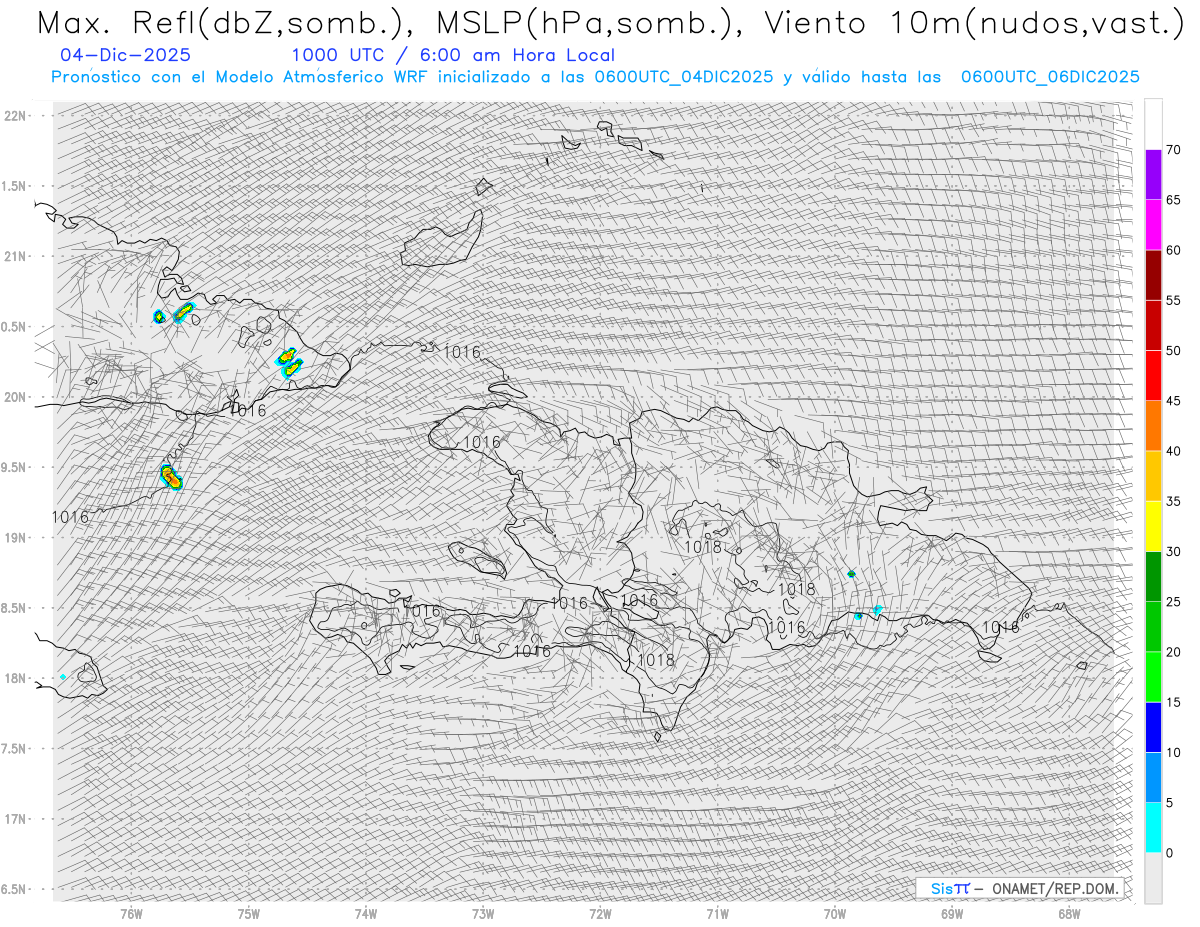
Task: Pick the bright red 45–50 dBZ colorbar segment
Action: tap(1153, 375)
